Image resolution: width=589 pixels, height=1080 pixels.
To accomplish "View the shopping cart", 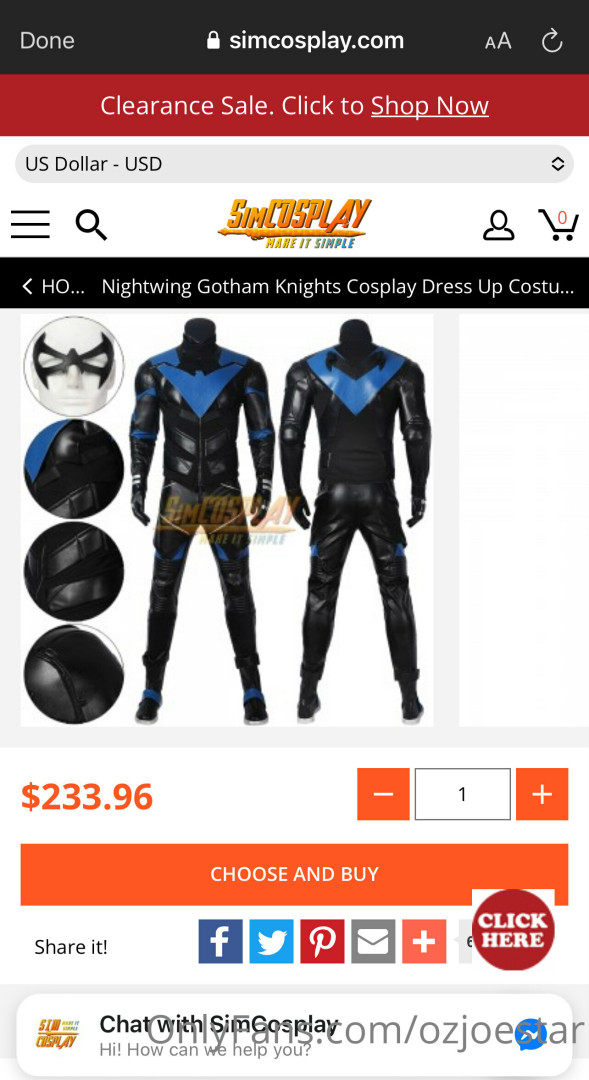I will point(558,225).
